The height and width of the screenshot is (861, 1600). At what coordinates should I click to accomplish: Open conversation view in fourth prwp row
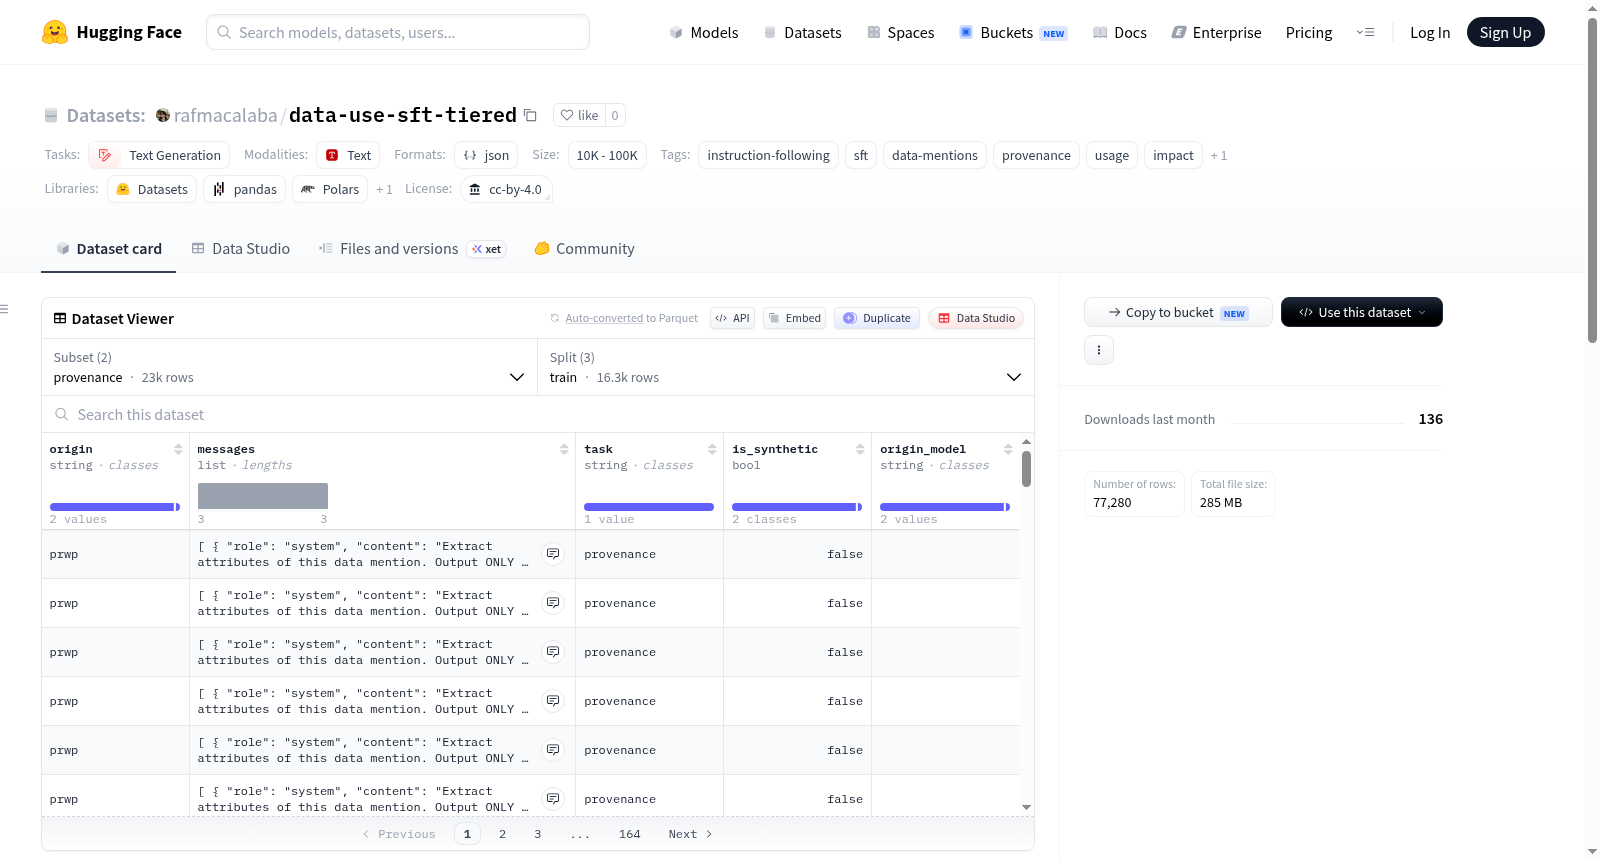(553, 701)
